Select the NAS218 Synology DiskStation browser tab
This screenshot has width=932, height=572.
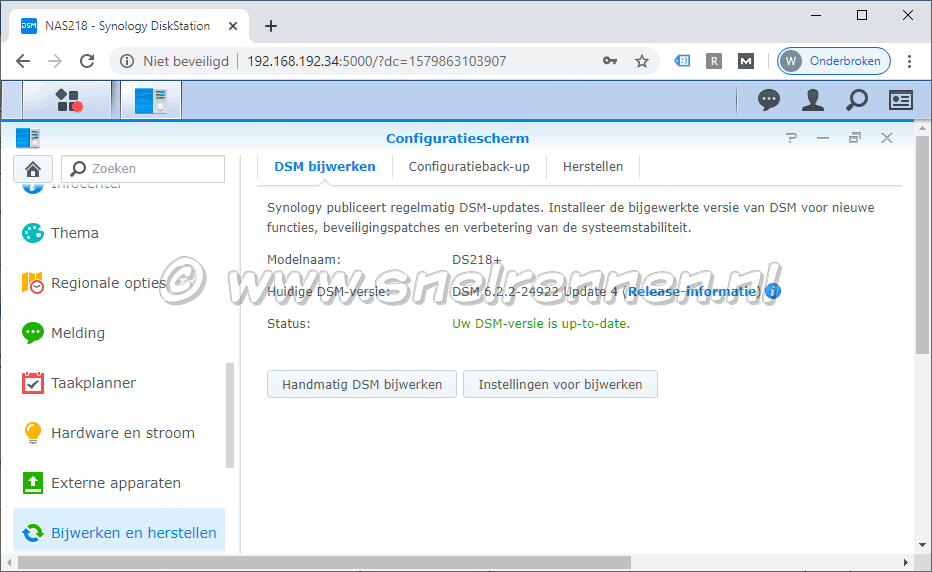(x=128, y=26)
